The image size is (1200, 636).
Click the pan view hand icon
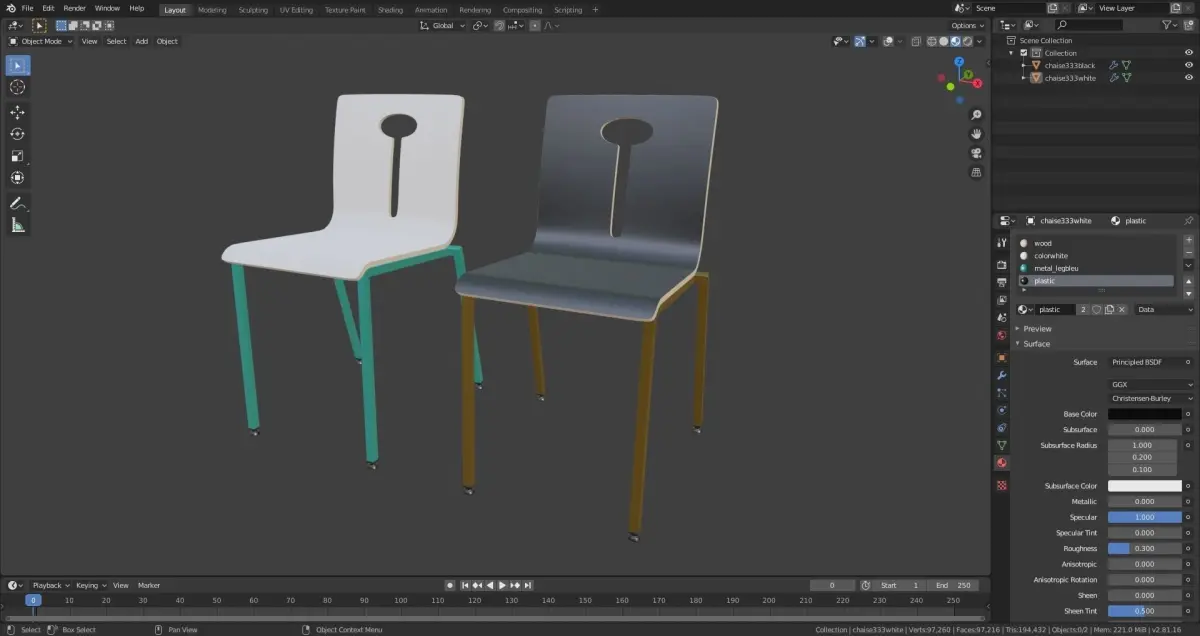[976, 134]
